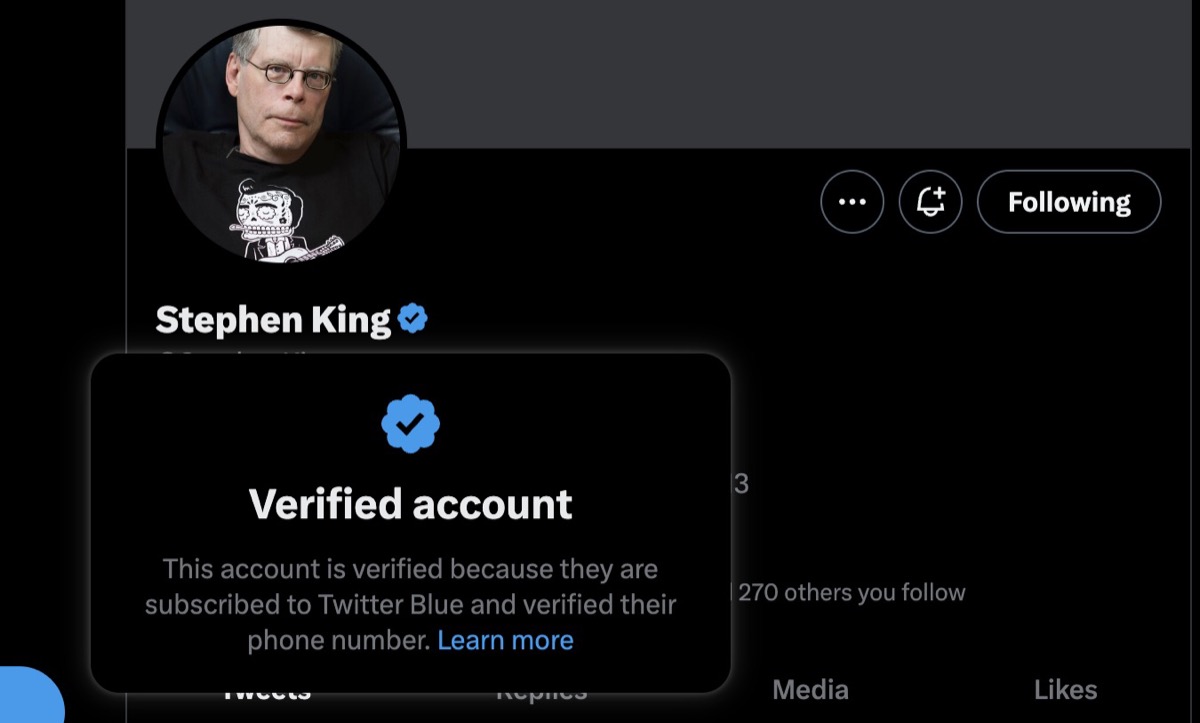Click the "Verified account" popup heading
1200x723 pixels.
tap(410, 504)
